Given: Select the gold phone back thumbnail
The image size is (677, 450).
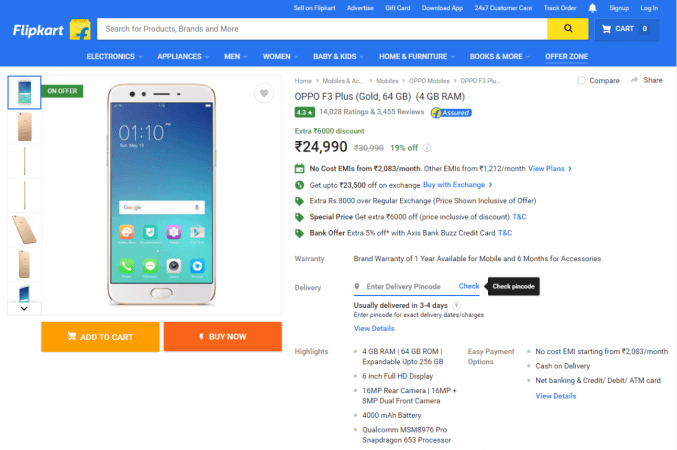Looking at the screenshot, I should point(24,127).
